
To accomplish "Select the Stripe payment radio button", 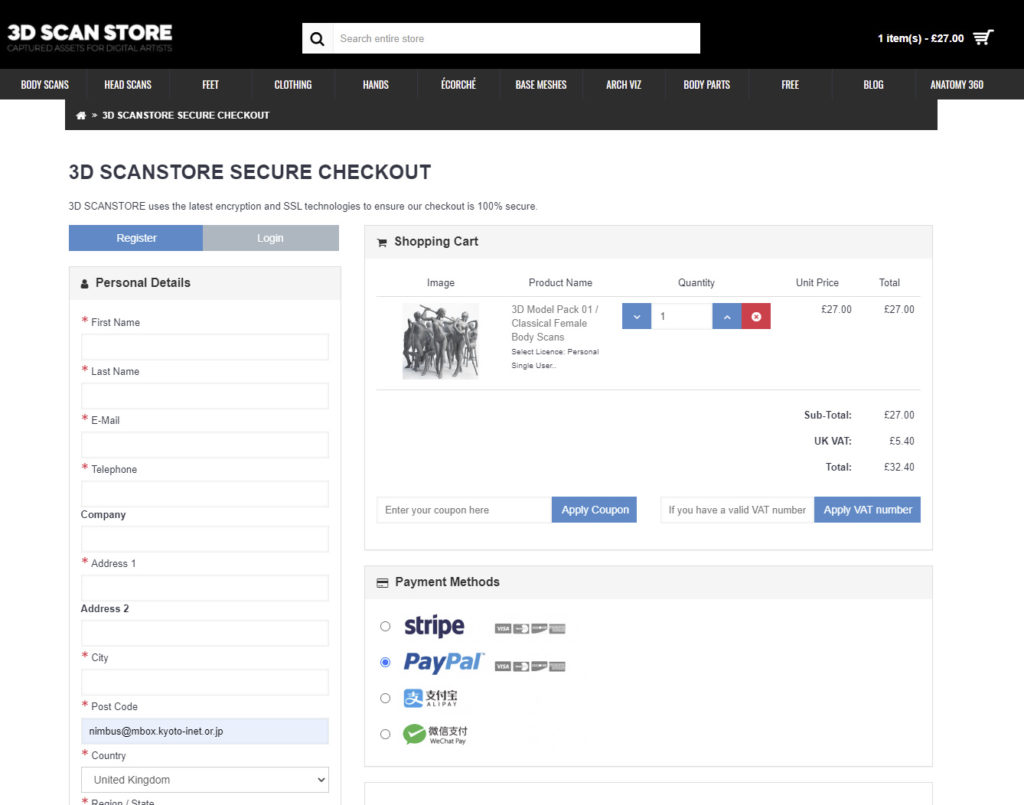I will (x=386, y=627).
